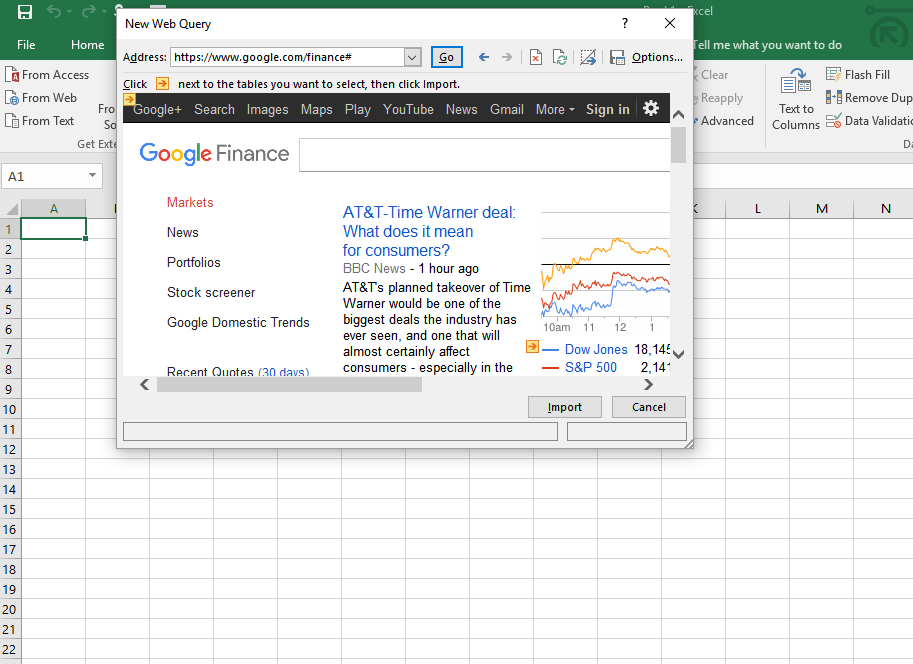The height and width of the screenshot is (664, 913).
Task: Click YouTube in Google bar
Action: point(408,110)
